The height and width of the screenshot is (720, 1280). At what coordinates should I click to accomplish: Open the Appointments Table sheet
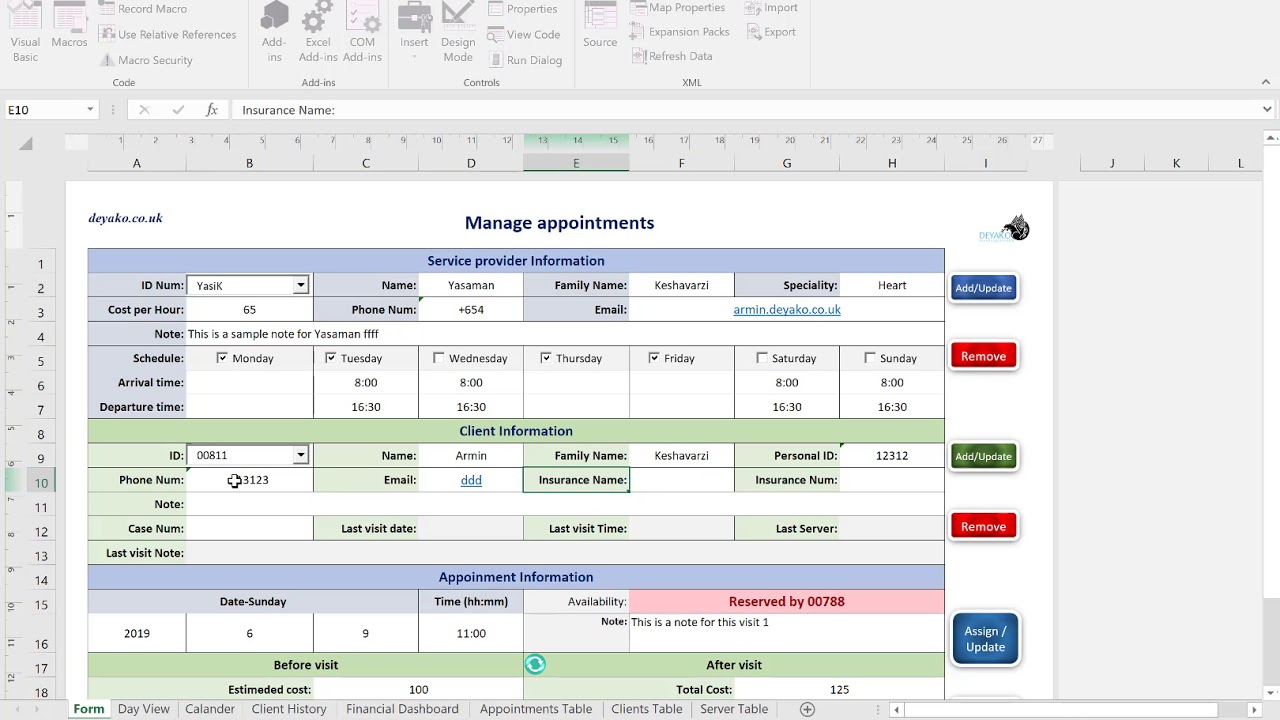click(x=536, y=709)
